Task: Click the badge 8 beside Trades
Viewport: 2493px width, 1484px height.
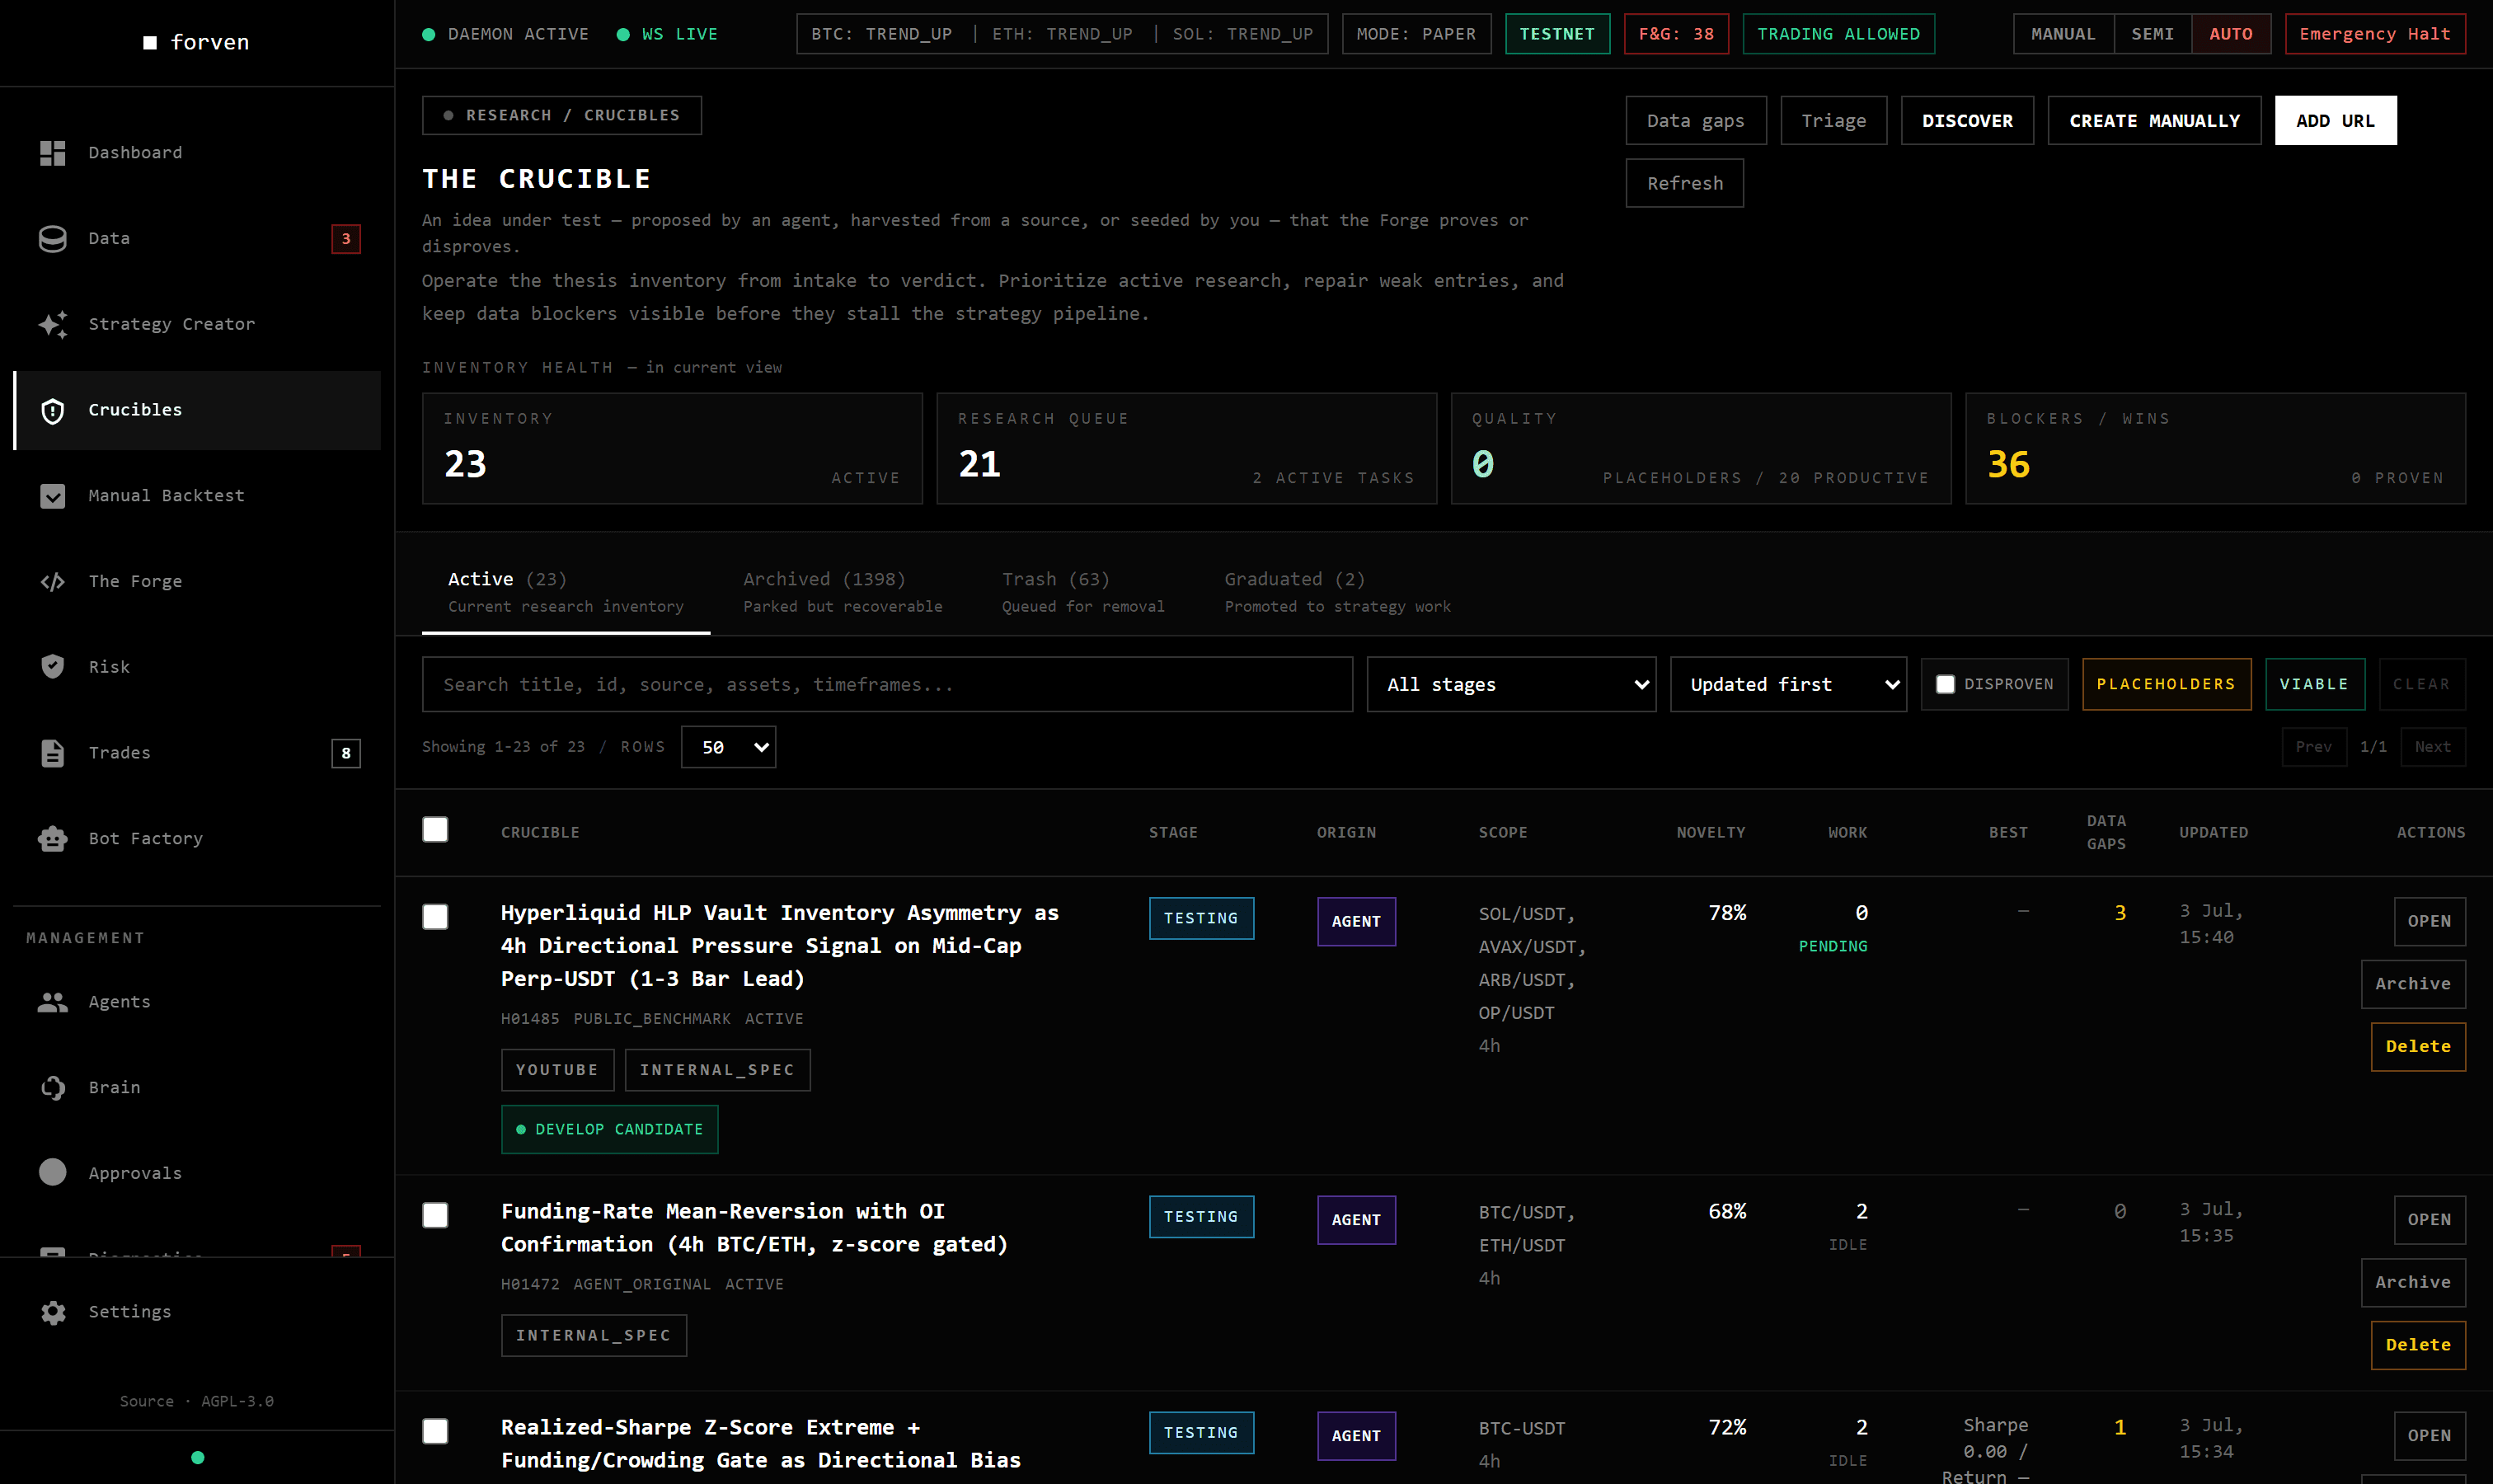Action: tap(346, 753)
